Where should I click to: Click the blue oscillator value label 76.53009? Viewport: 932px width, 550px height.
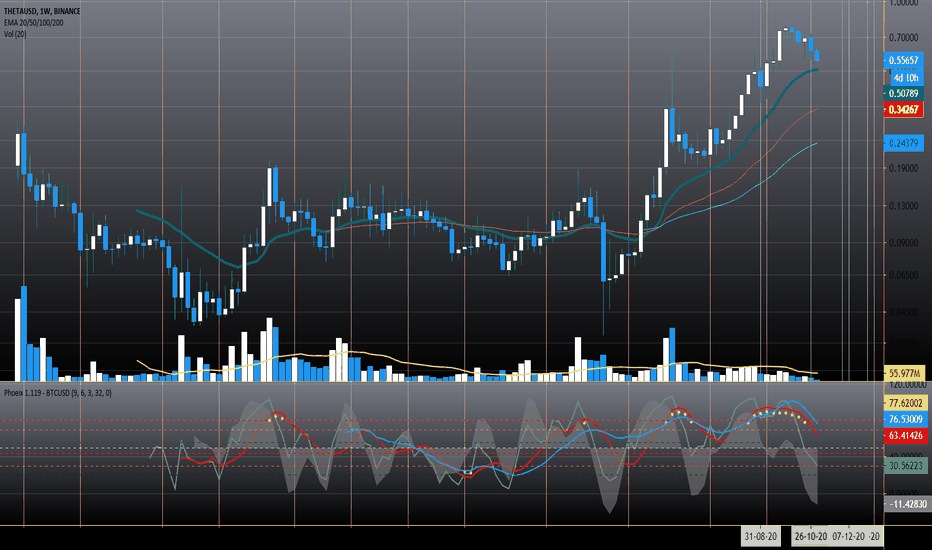pos(905,419)
